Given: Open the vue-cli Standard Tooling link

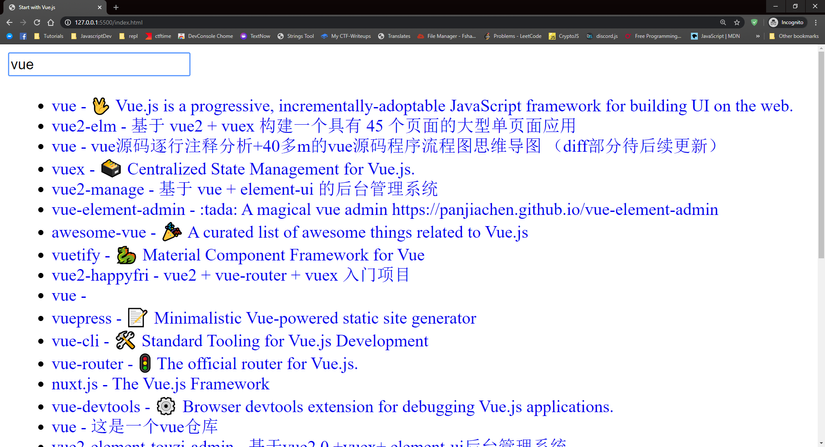Looking at the screenshot, I should point(240,341).
